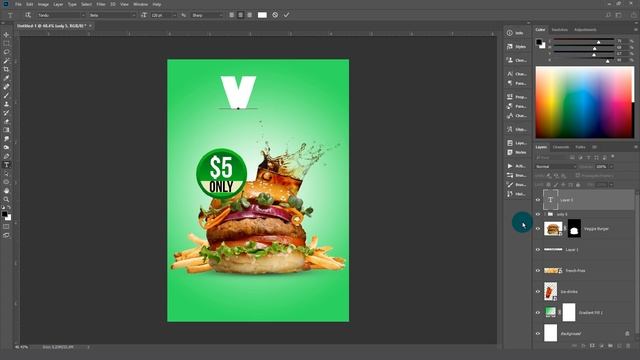Hide the 'only 5' group

538,214
